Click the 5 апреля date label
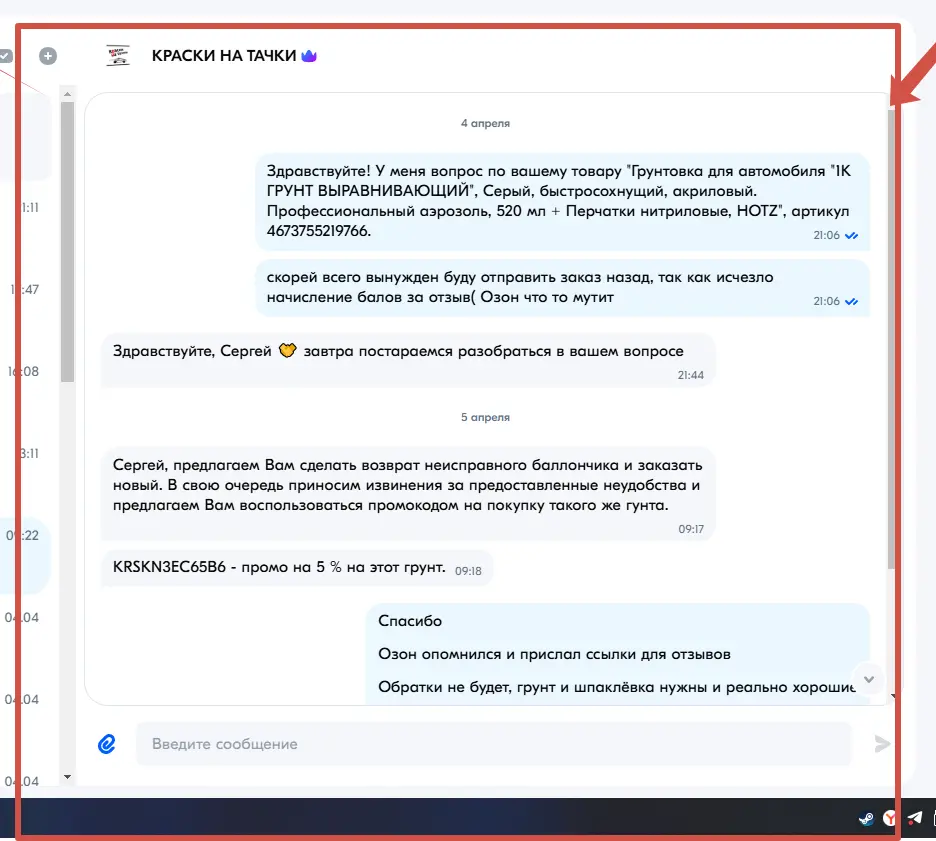Viewport: 936px width, 841px height. tap(485, 417)
